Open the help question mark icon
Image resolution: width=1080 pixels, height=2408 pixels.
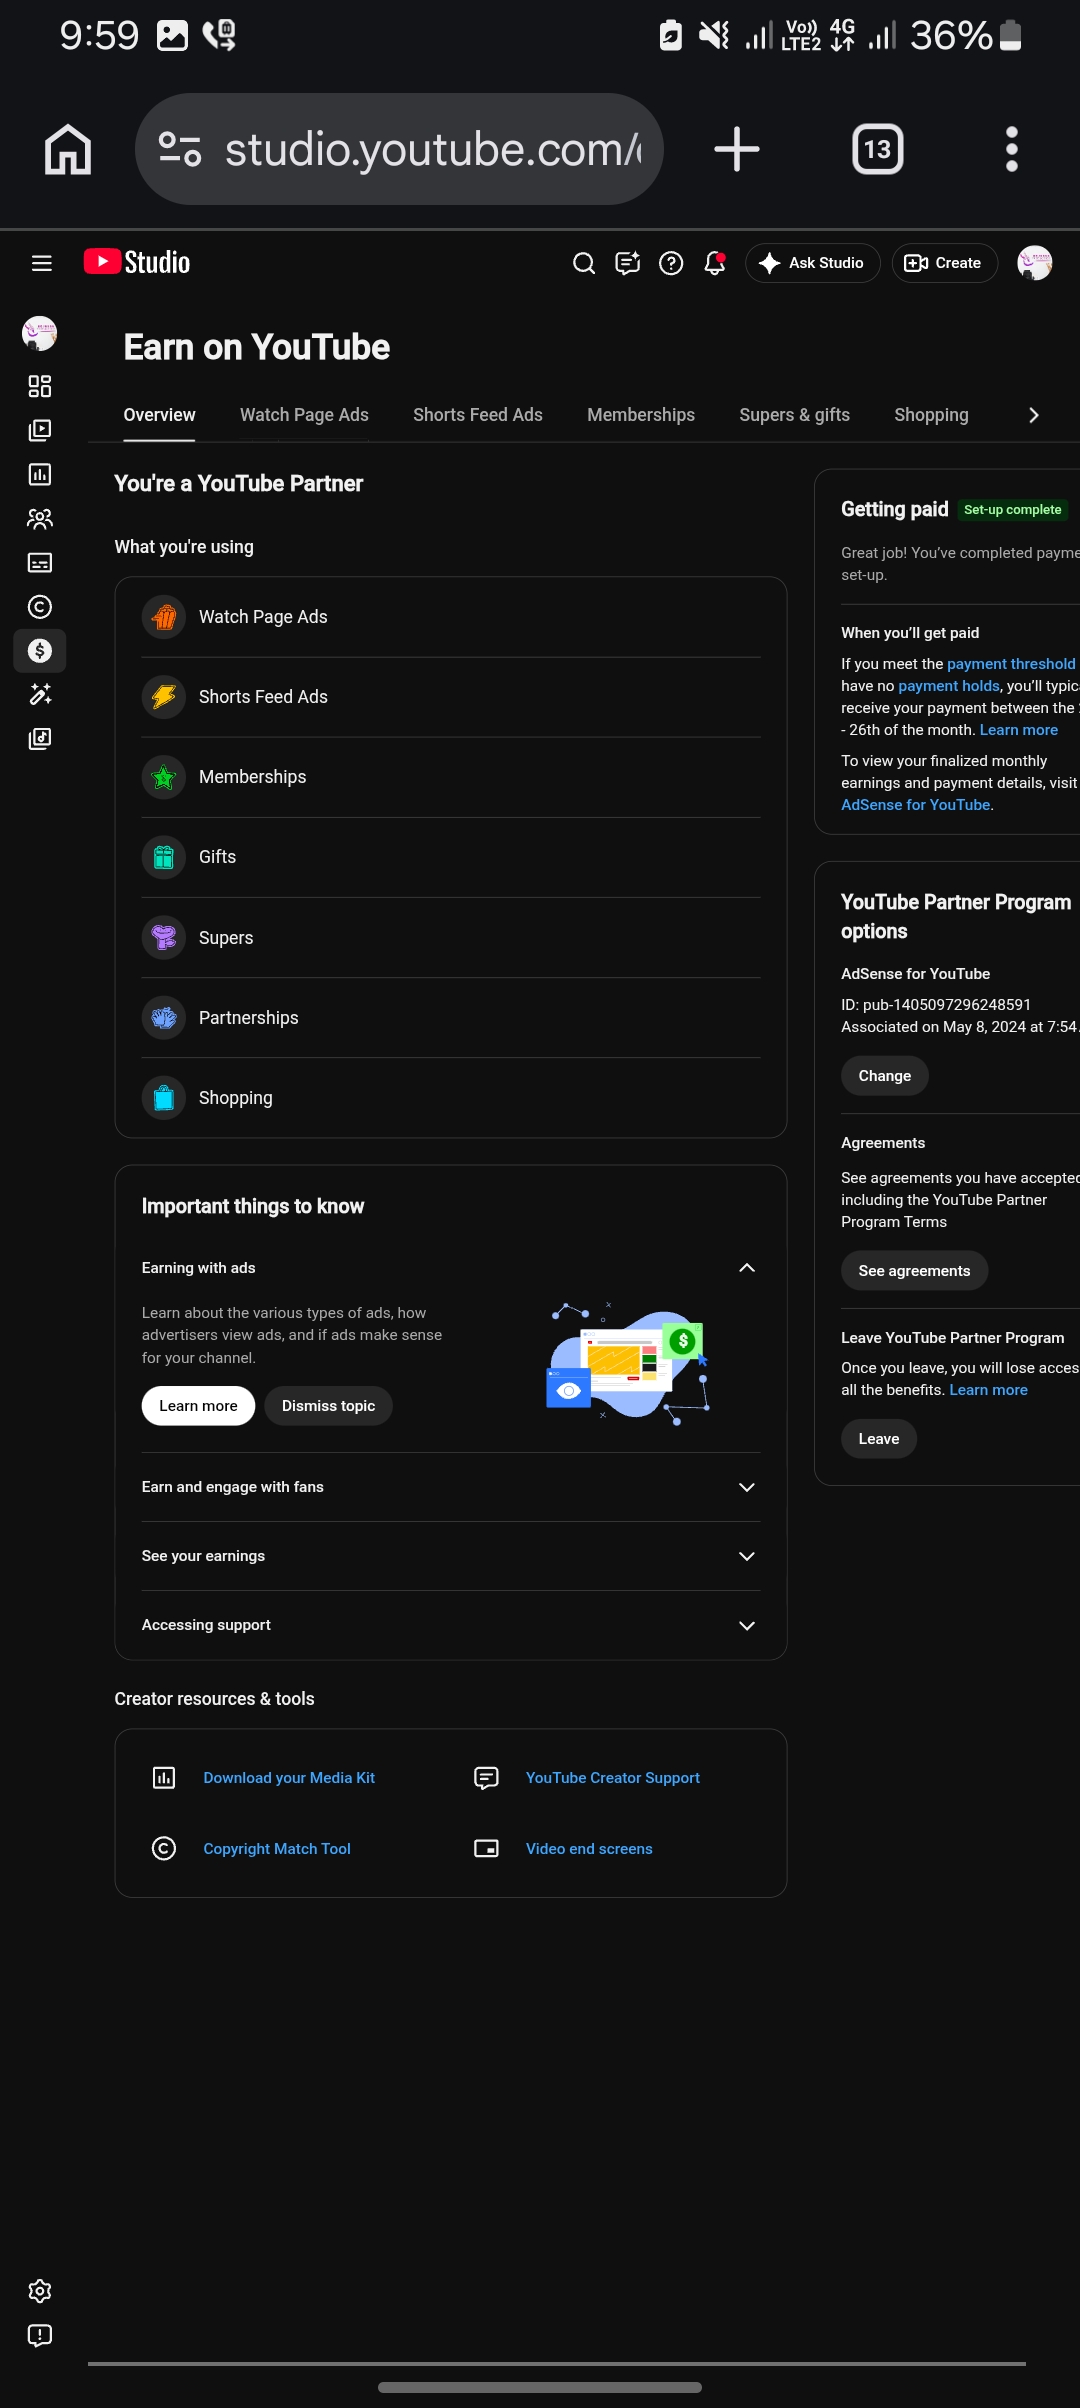[x=671, y=263]
